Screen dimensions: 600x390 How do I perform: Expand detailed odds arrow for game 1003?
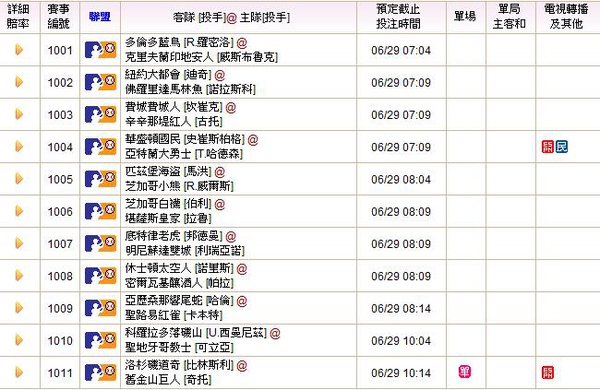19,114
